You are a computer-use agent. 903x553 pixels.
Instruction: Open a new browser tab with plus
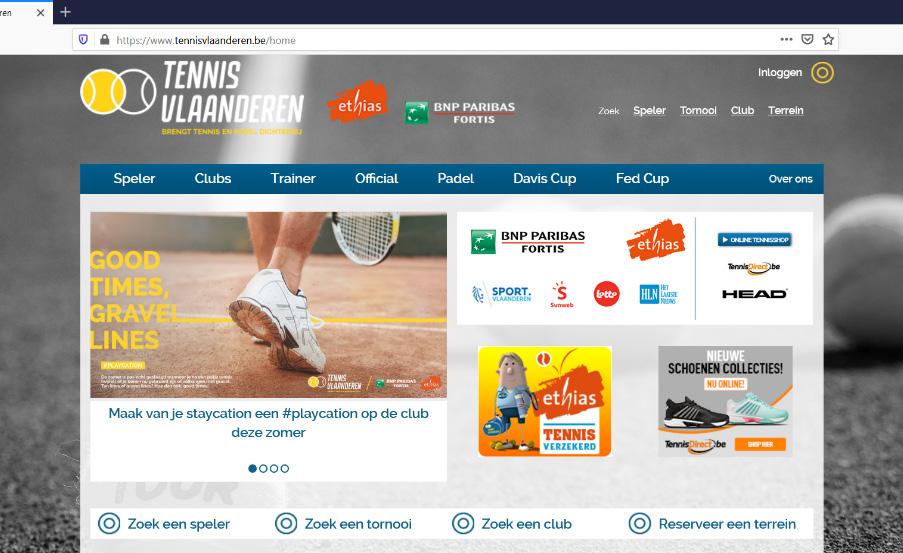(x=65, y=12)
